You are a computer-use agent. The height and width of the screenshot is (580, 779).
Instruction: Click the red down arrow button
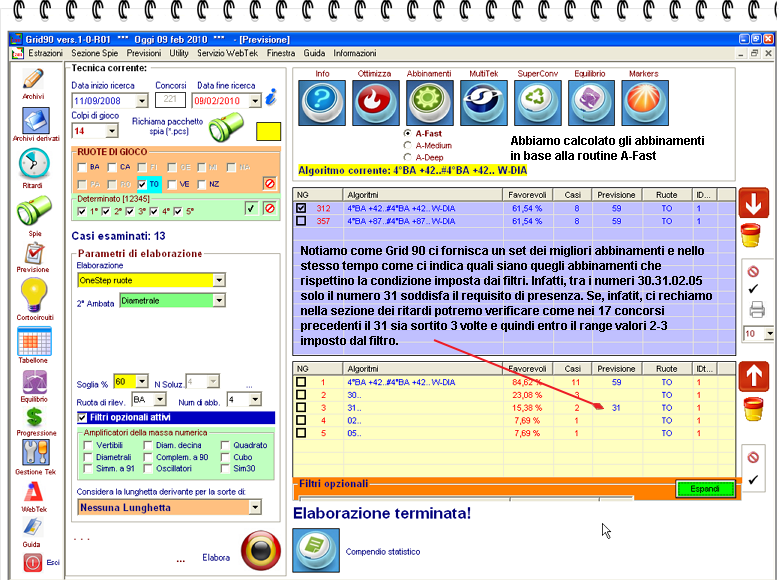coord(754,203)
